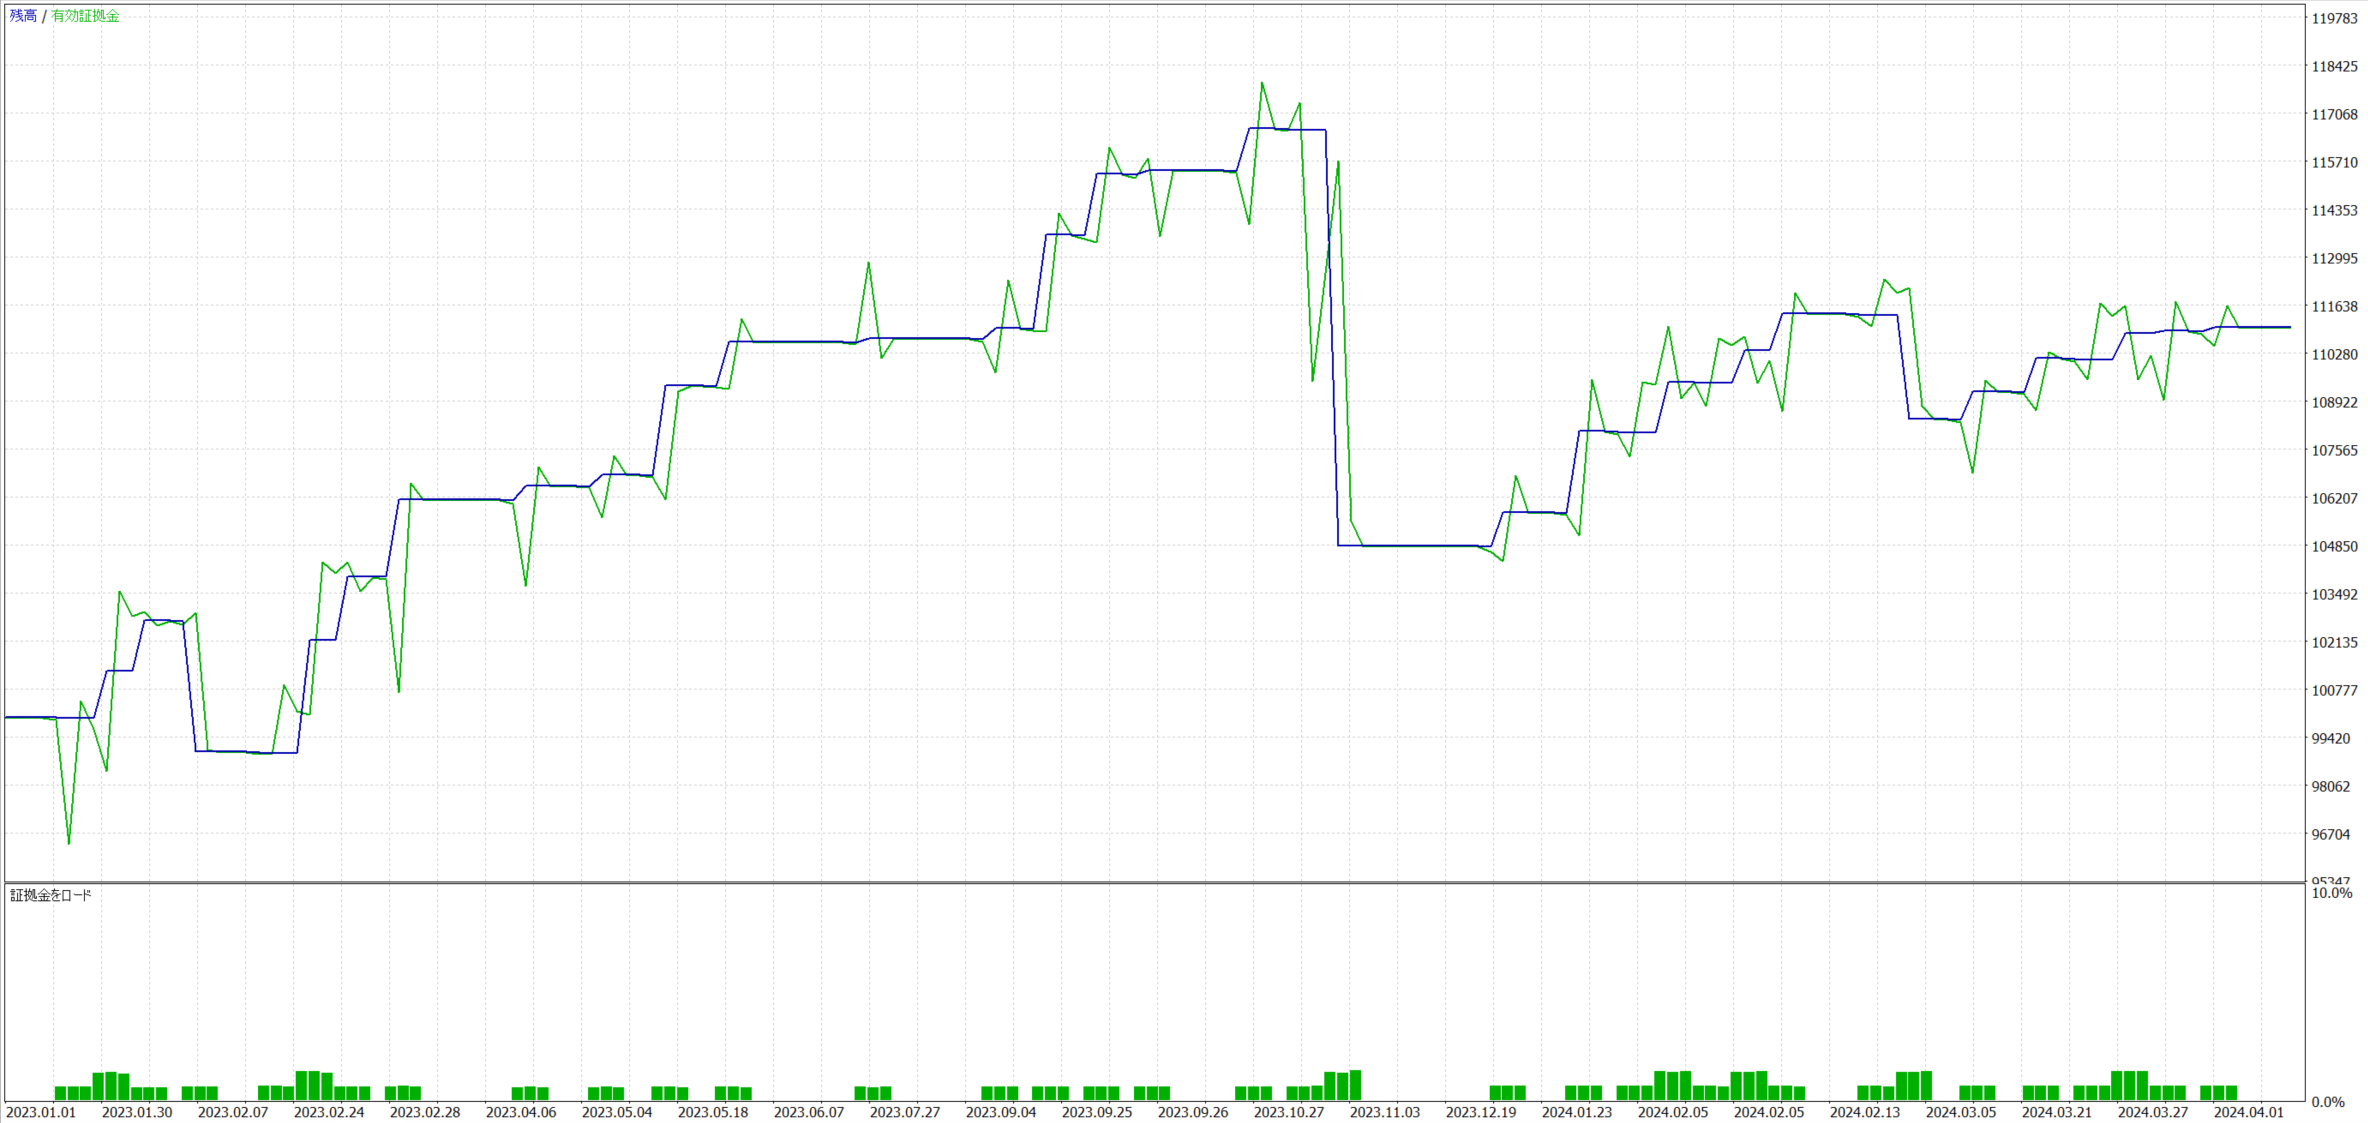The image size is (2368, 1123).
Task: Click the highest green equity peak
Action: click(x=1262, y=83)
